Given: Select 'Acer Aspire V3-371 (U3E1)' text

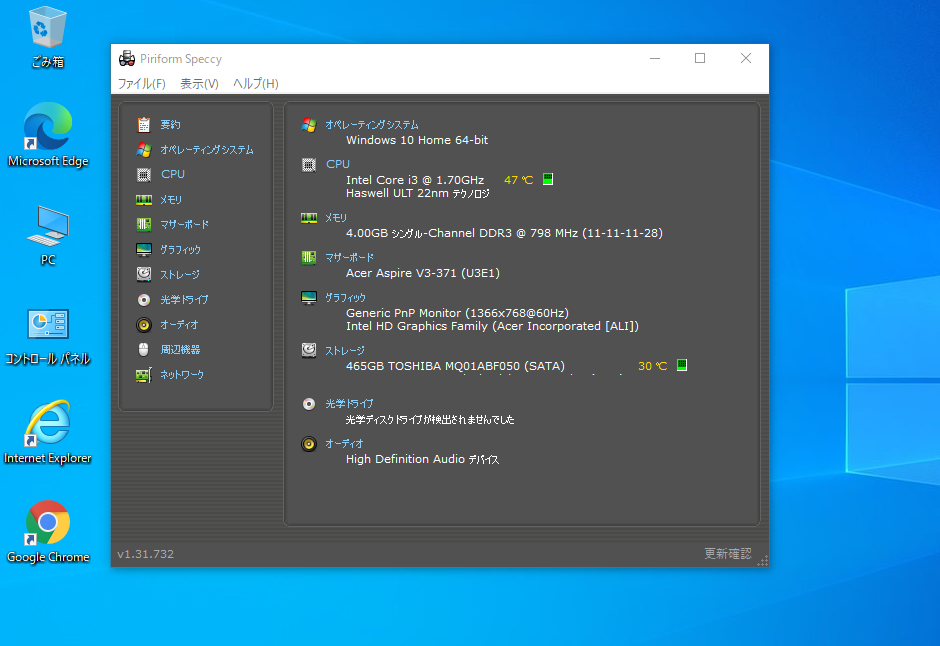Looking at the screenshot, I should [423, 273].
